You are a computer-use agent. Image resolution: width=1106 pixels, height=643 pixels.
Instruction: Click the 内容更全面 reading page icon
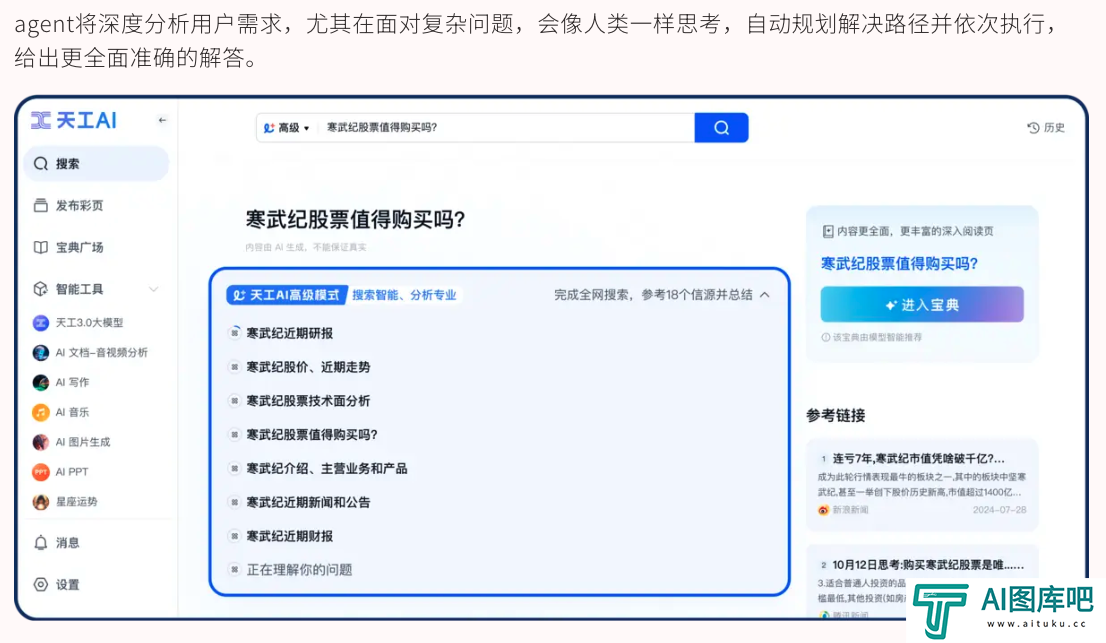pyautogui.click(x=828, y=231)
